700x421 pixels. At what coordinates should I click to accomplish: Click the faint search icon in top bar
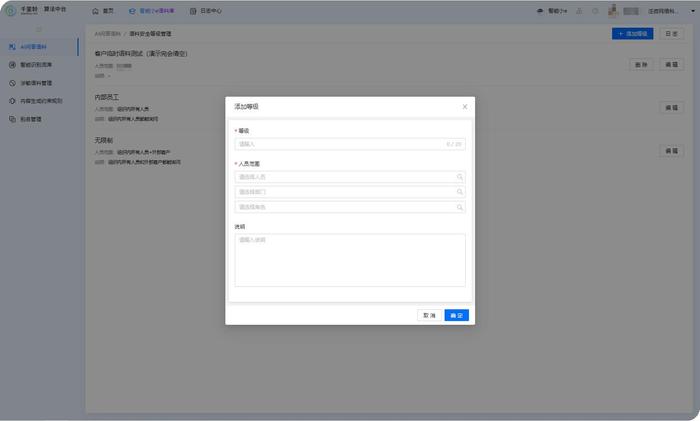[595, 11]
